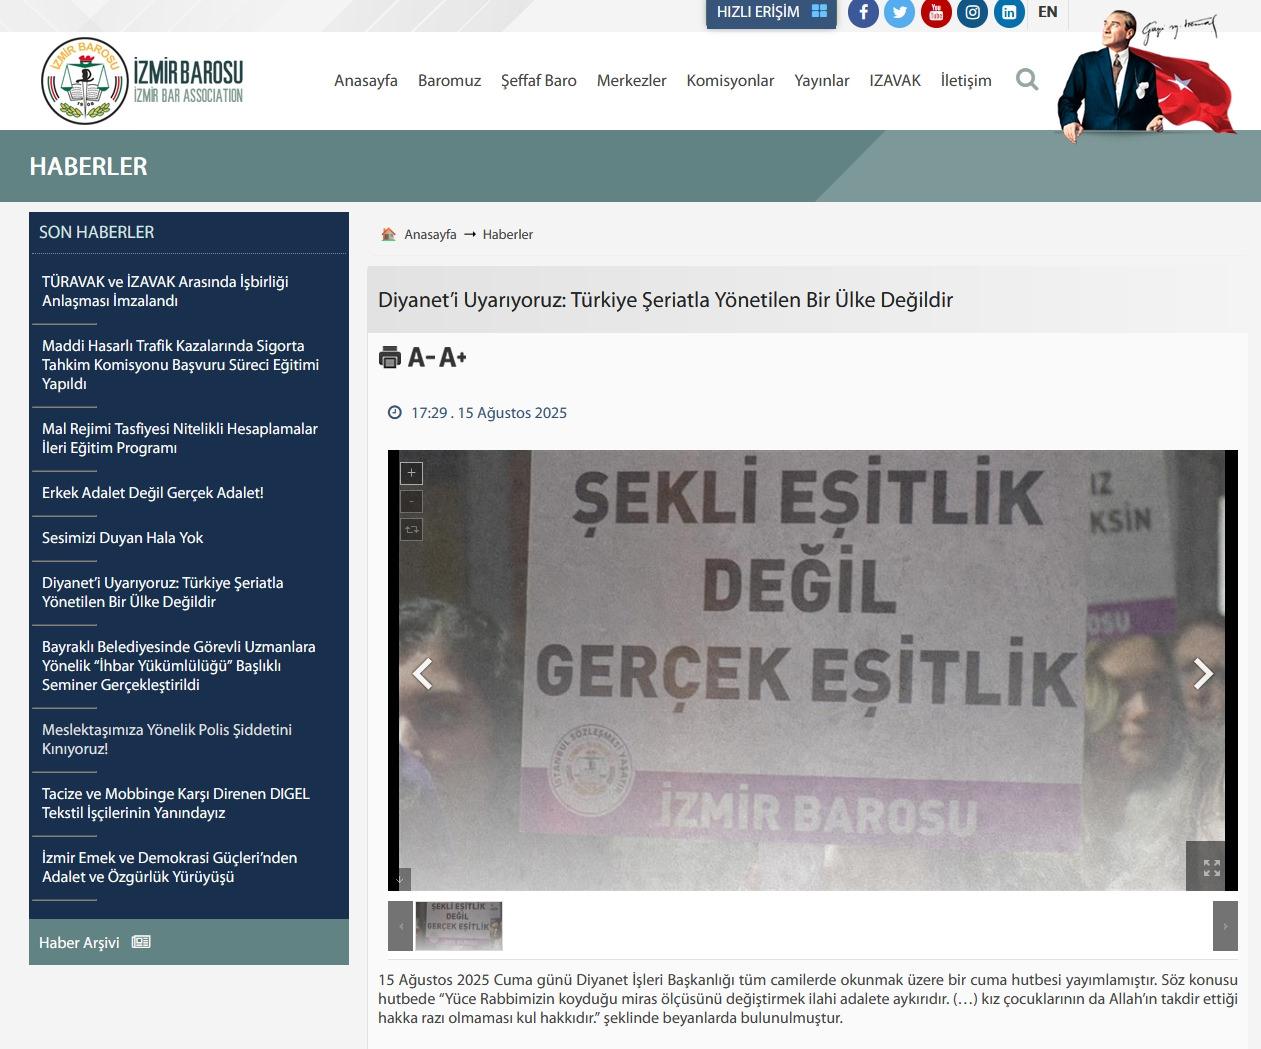Click the Haber Arşivi archive icon
1261x1049 pixels.
[142, 942]
